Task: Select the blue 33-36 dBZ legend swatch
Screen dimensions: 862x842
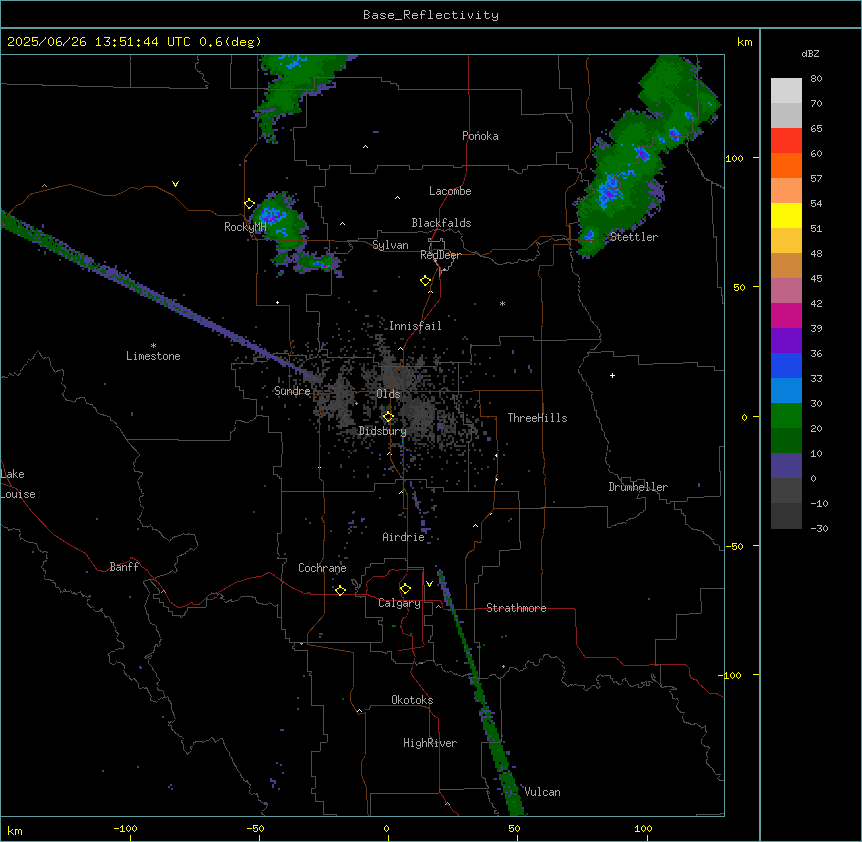Action: (x=786, y=365)
